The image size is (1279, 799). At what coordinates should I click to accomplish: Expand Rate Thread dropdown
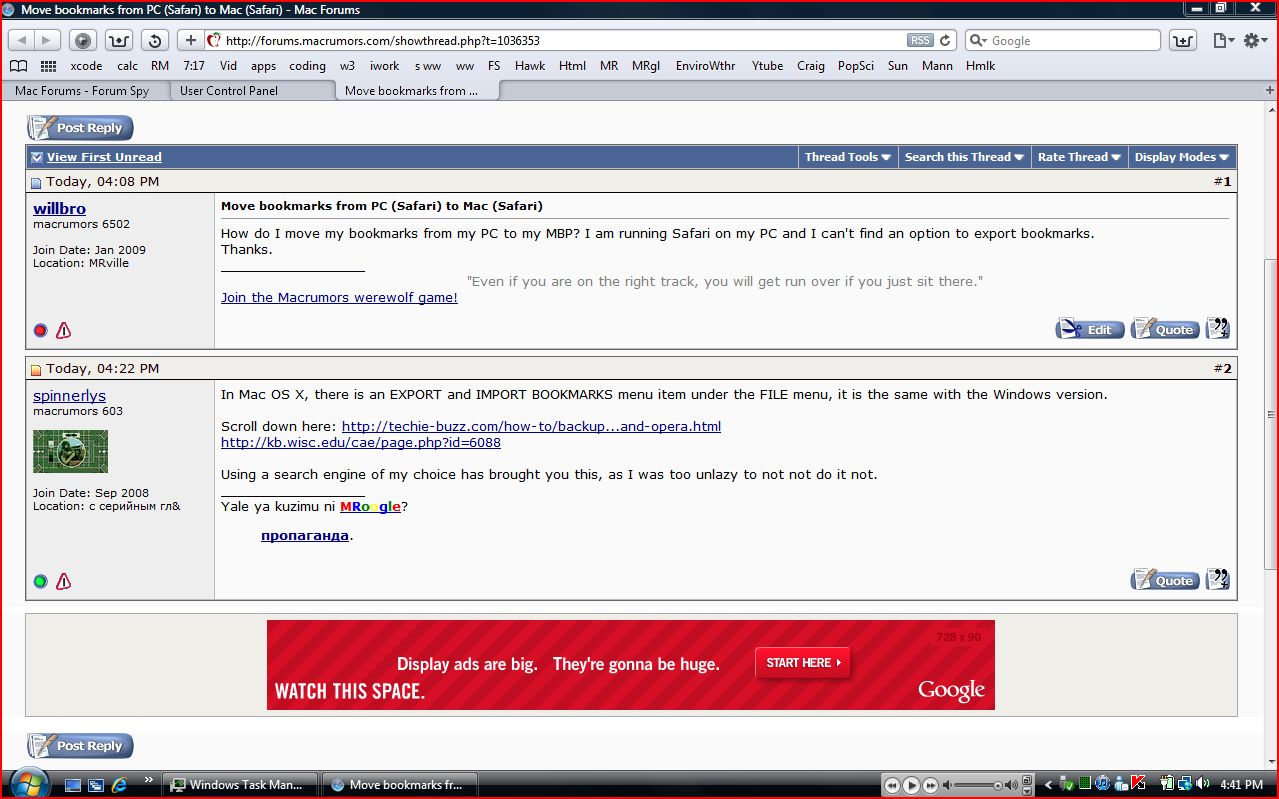[x=1079, y=157]
